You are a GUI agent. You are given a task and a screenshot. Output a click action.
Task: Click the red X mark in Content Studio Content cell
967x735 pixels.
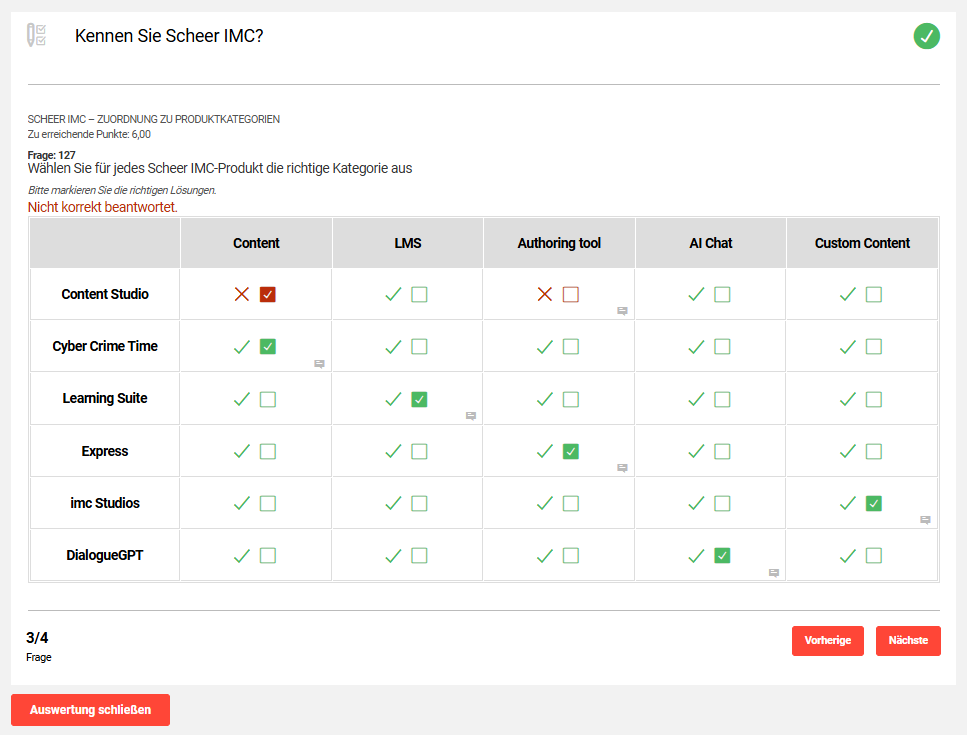[x=242, y=294]
